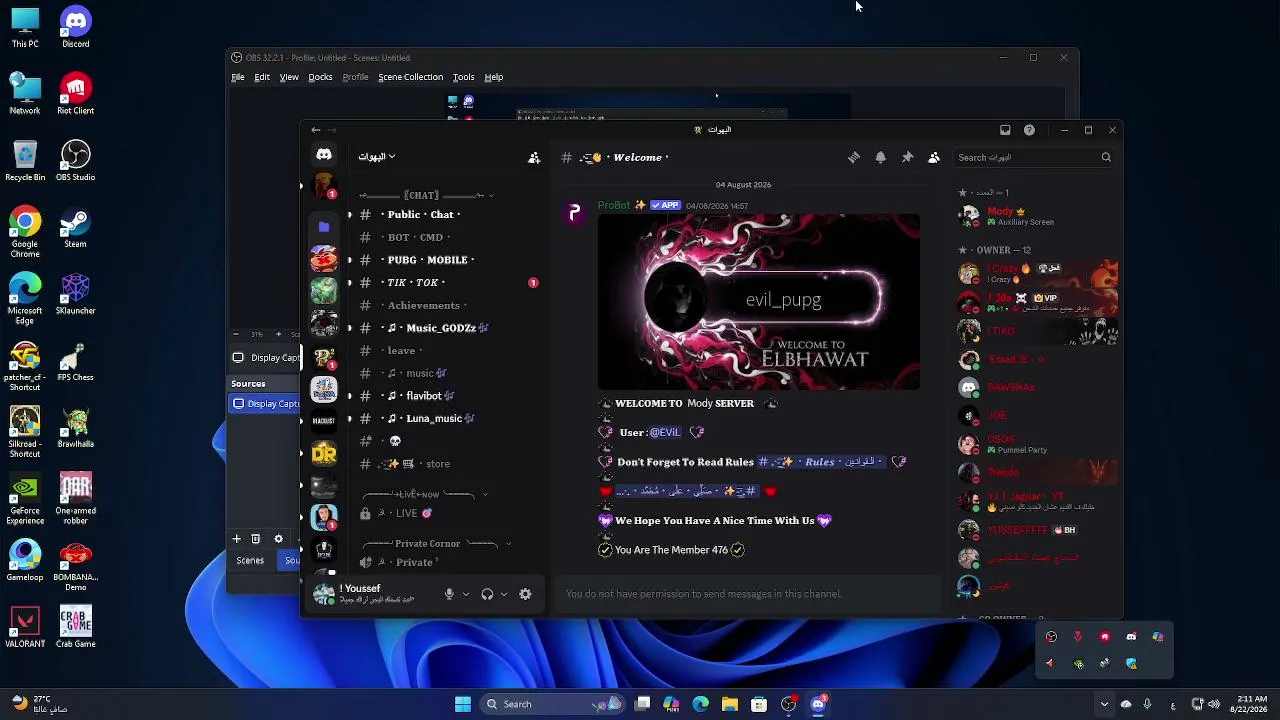
Task: Open the Blacklist server icon in sidebar
Action: click(x=323, y=421)
